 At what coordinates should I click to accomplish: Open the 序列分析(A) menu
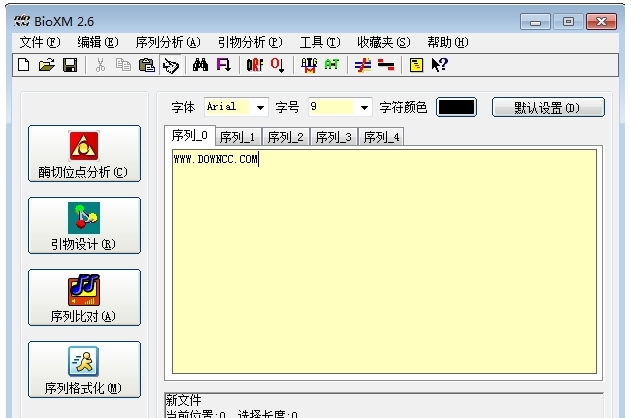[168, 42]
